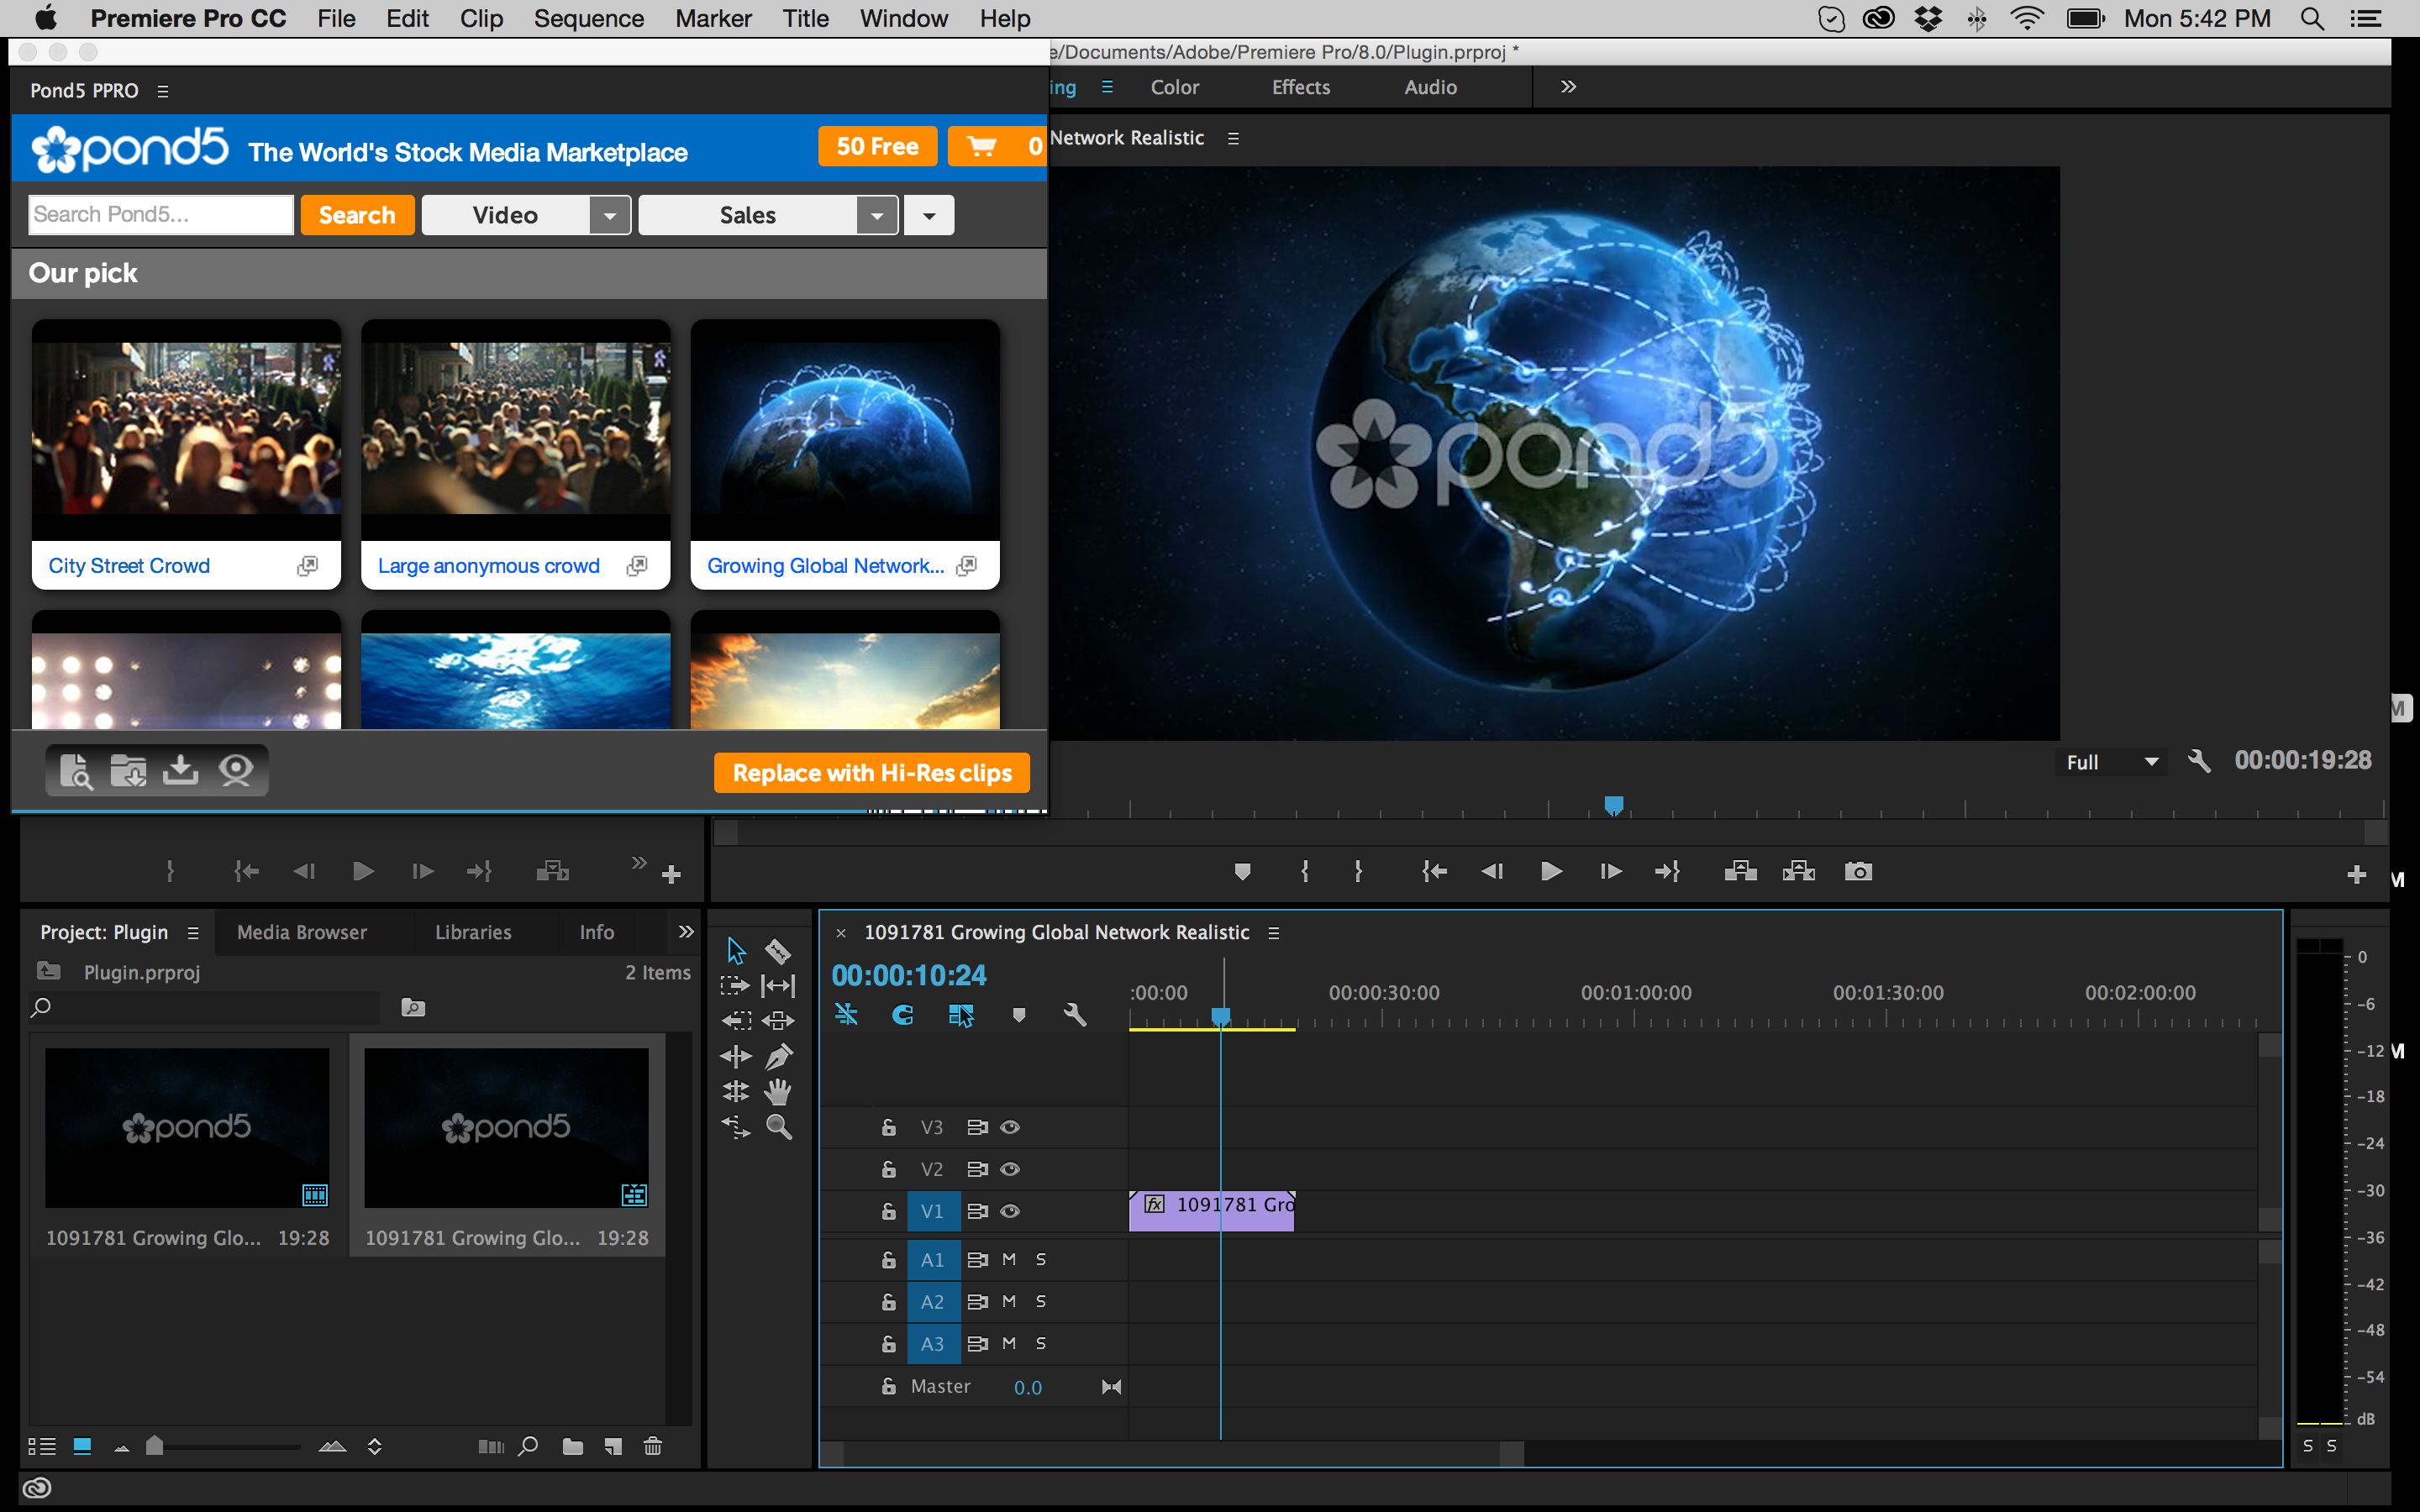Image resolution: width=2420 pixels, height=1512 pixels.
Task: Toggle Linked Selection in timeline
Action: 960,1015
